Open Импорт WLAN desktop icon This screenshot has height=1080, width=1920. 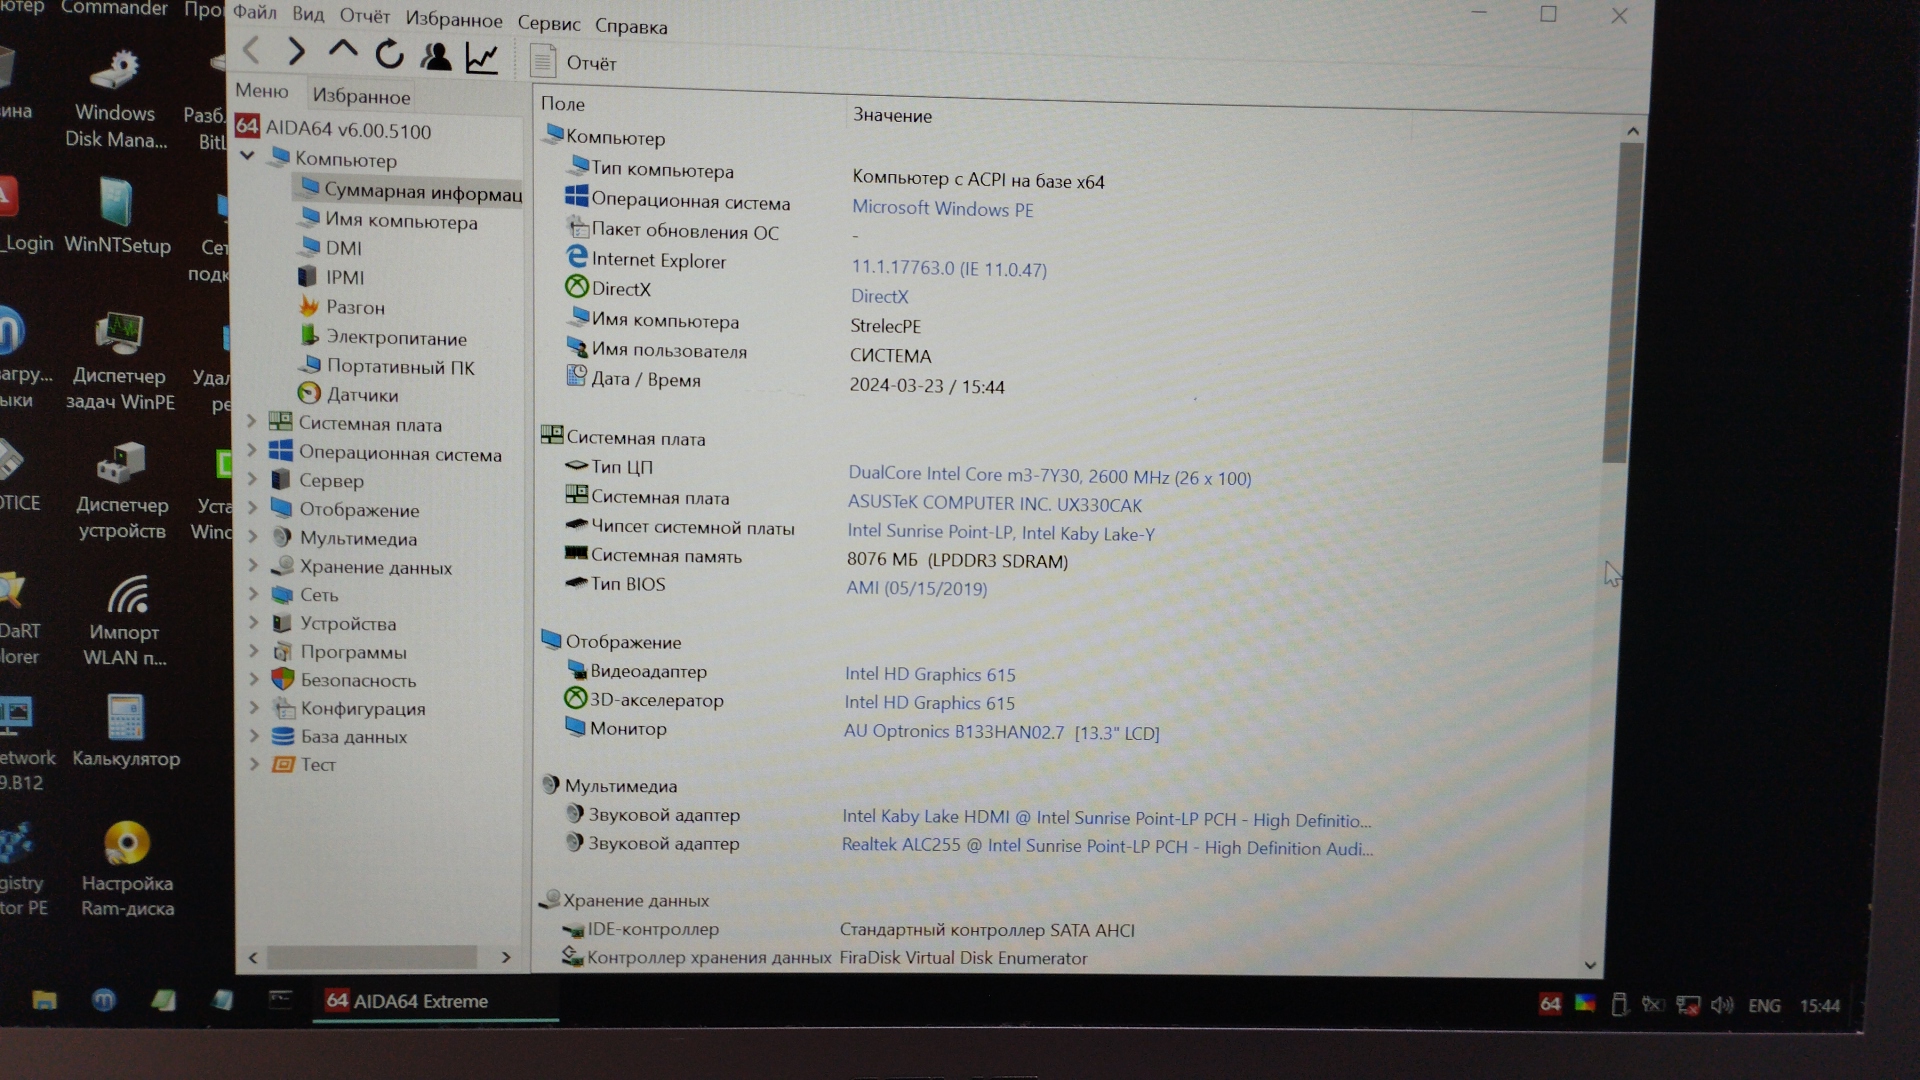pyautogui.click(x=125, y=620)
